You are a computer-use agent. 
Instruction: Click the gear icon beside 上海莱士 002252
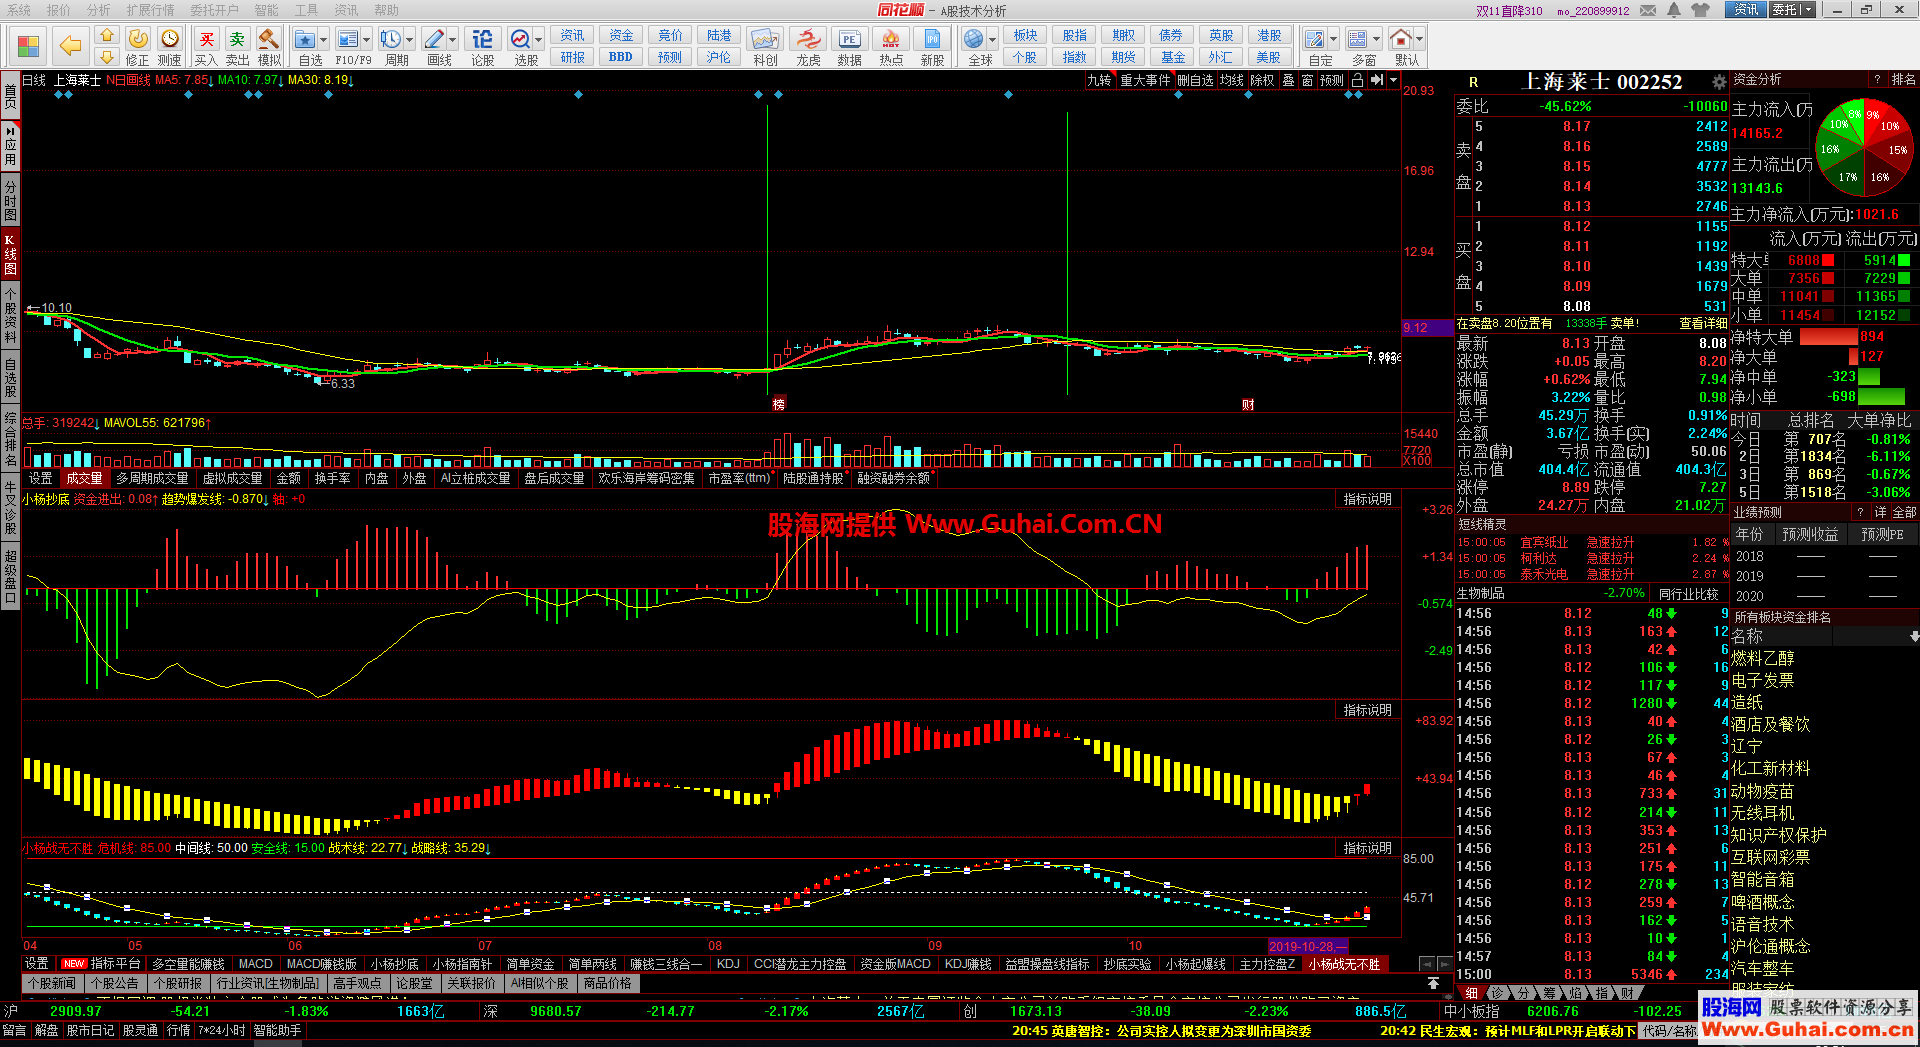[1719, 82]
